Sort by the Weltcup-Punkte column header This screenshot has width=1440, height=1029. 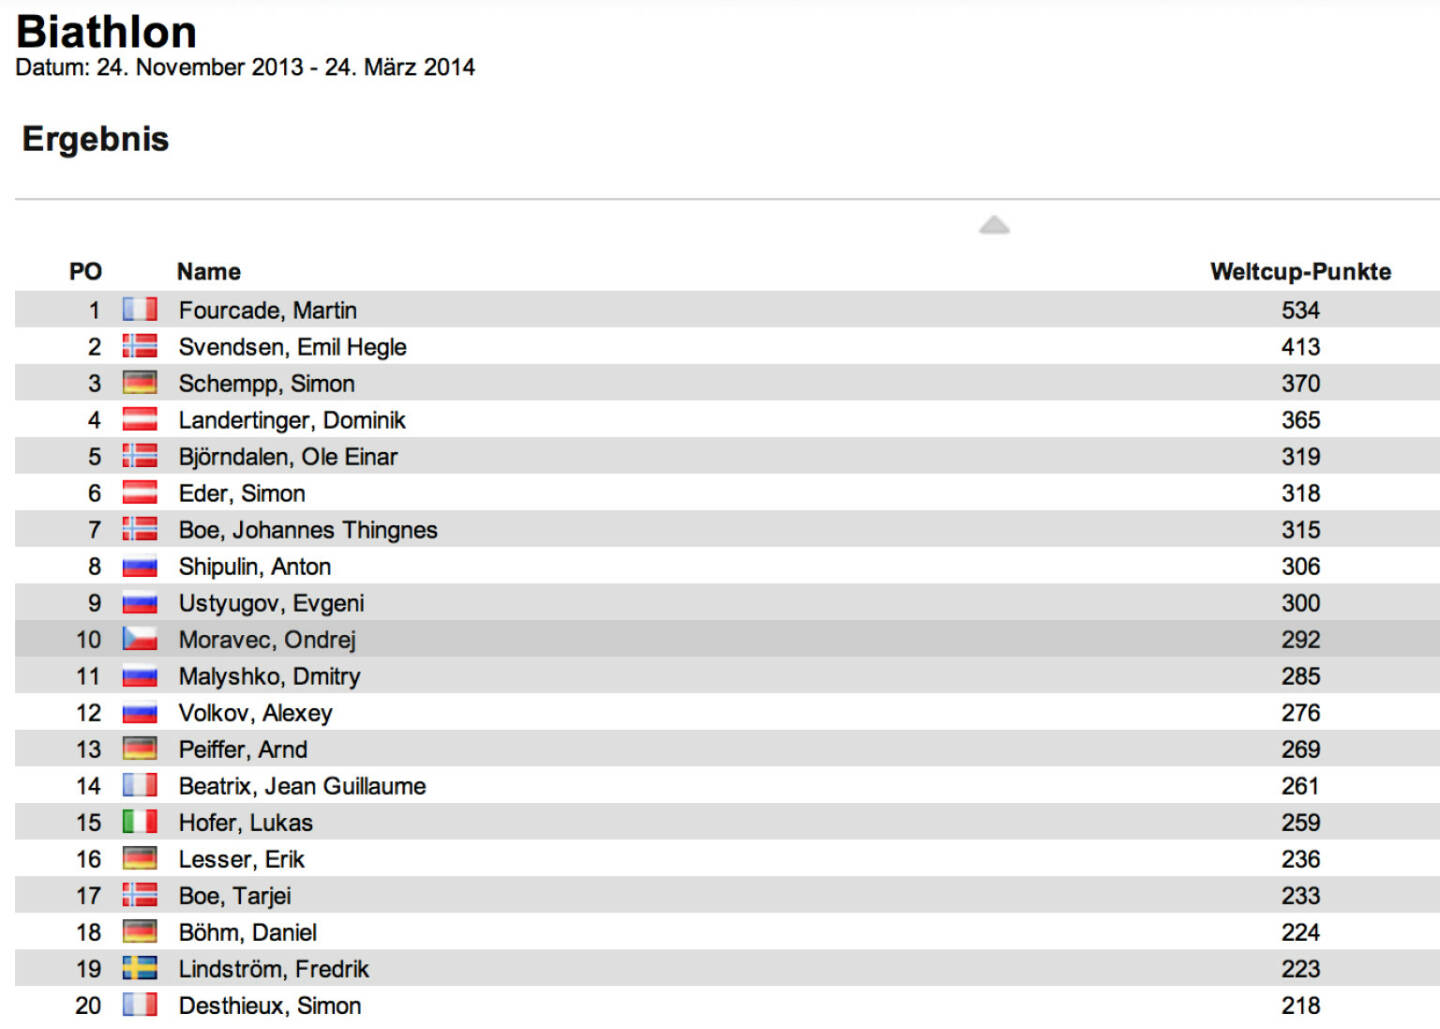pyautogui.click(x=1300, y=272)
